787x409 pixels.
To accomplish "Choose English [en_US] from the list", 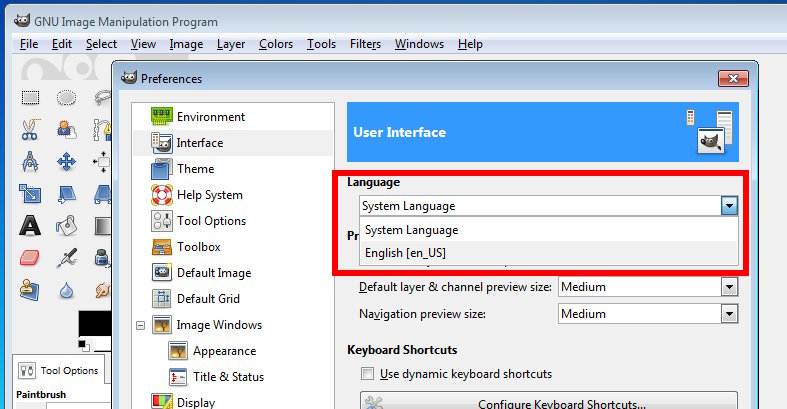I will pyautogui.click(x=549, y=253).
